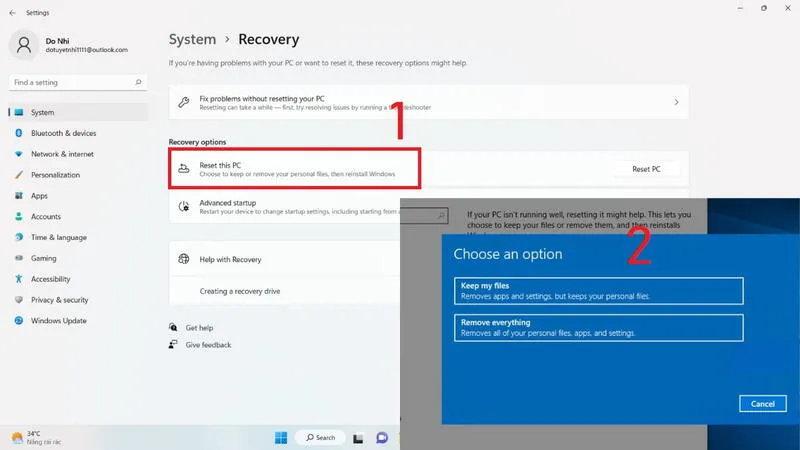This screenshot has width=800, height=450.
Task: Expand Fix problems without resetting chevron
Action: [x=676, y=102]
